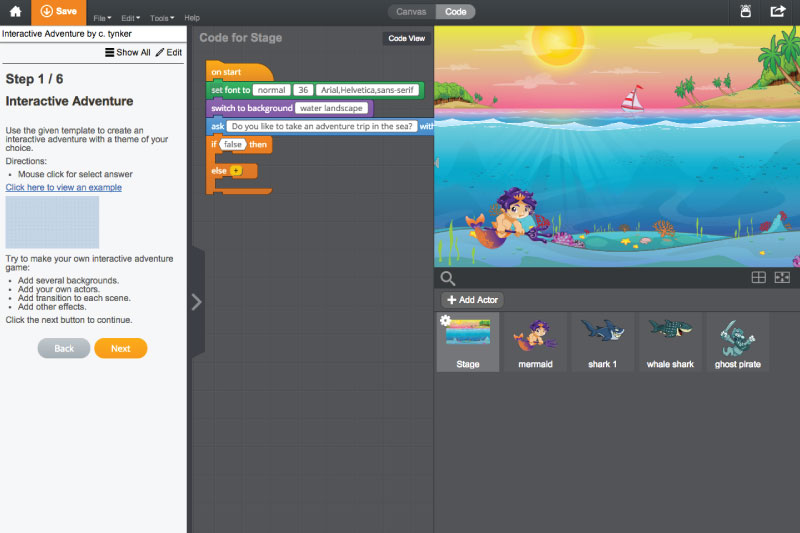The image size is (800, 533).
Task: Click the project title field
Action: 93,34
